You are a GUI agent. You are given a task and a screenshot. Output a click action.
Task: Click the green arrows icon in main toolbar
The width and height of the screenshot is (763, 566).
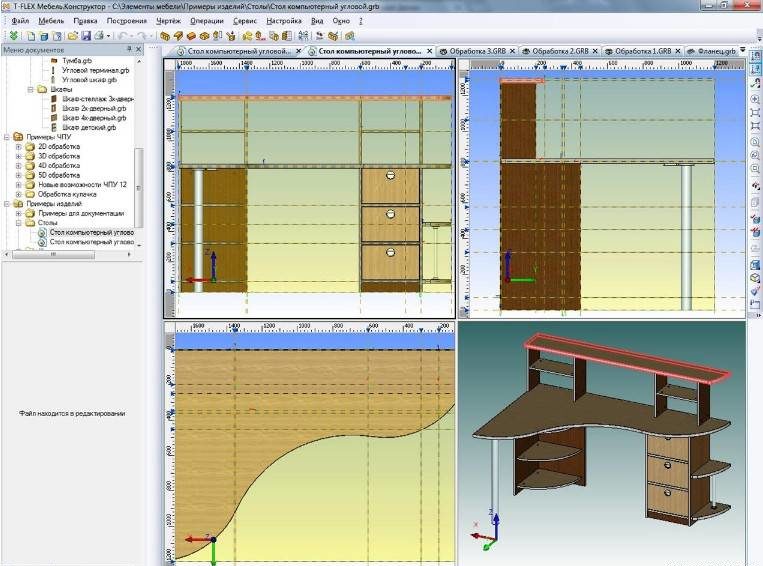[13, 36]
